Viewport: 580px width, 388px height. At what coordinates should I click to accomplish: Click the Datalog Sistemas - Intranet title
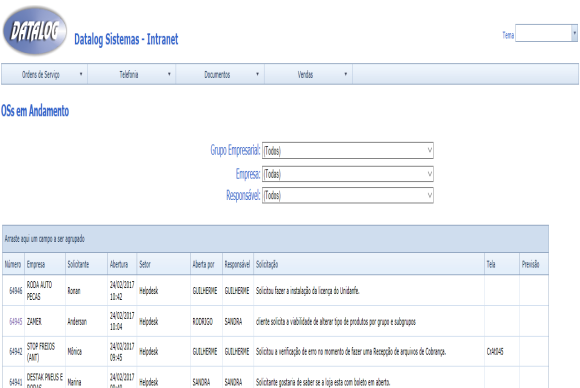[x=126, y=39]
